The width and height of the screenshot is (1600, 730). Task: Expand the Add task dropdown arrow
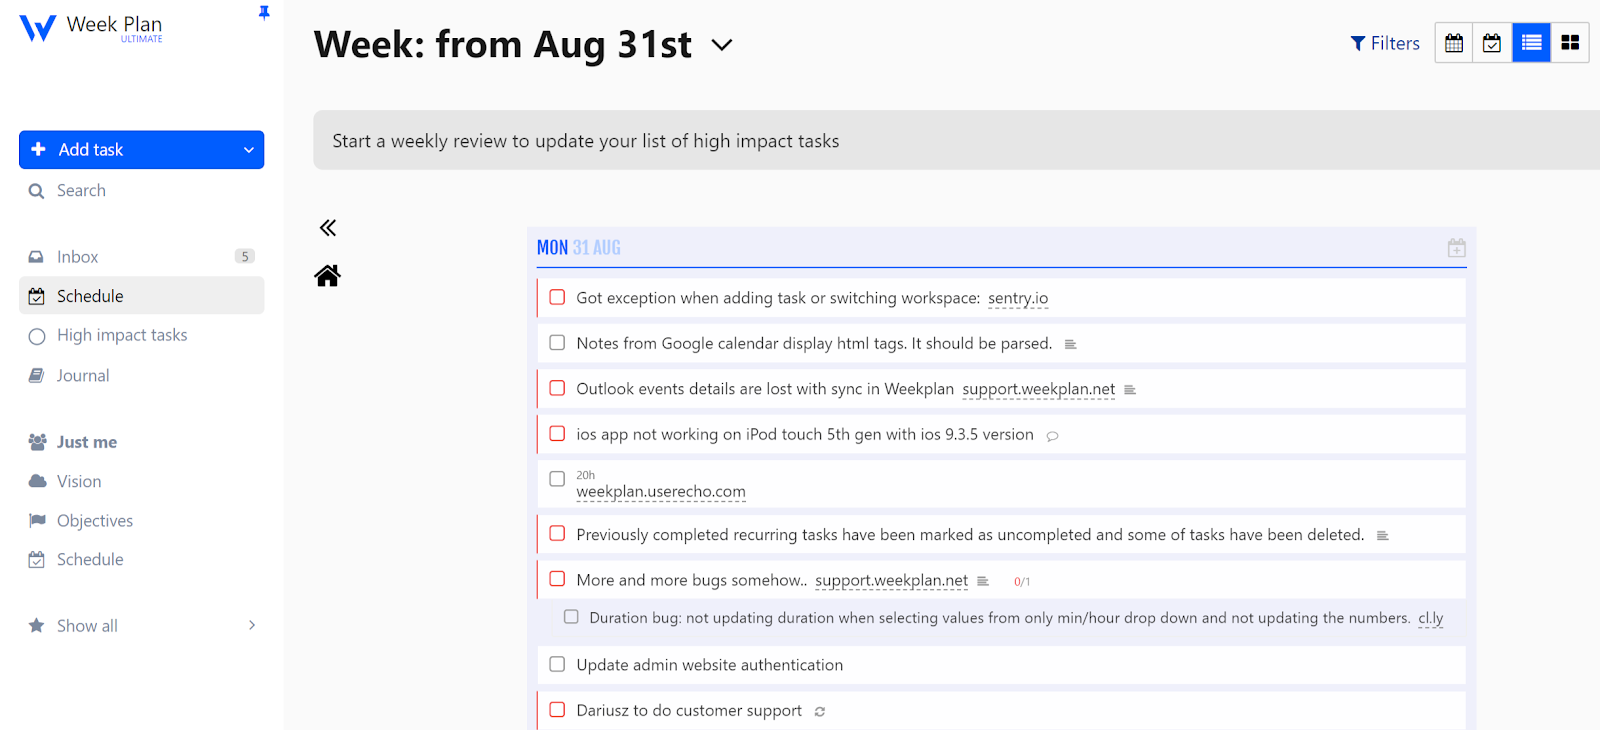click(x=249, y=150)
